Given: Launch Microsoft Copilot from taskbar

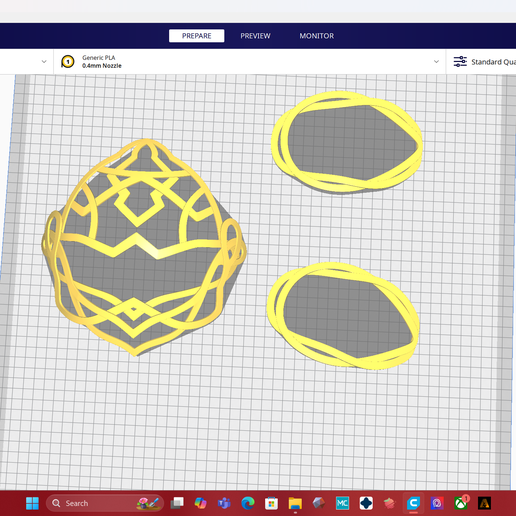Looking at the screenshot, I should [200, 503].
